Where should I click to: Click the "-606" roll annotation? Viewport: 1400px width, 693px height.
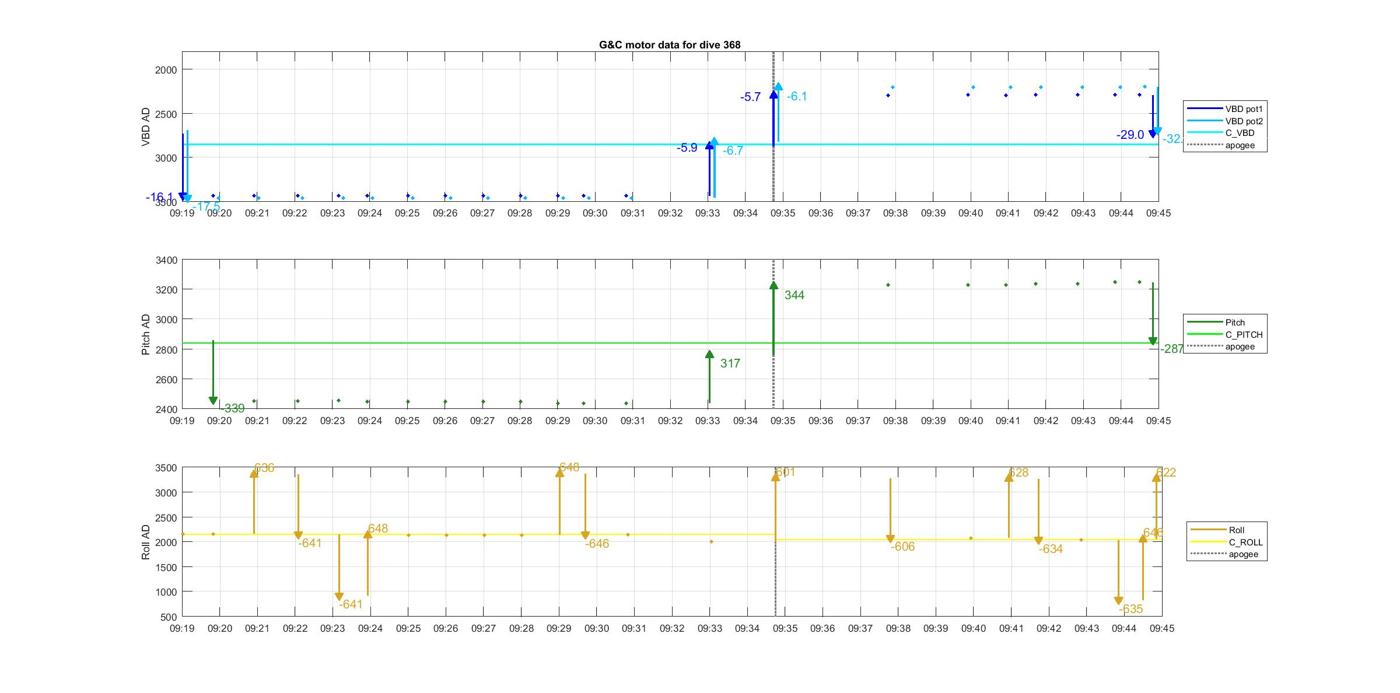pyautogui.click(x=903, y=547)
